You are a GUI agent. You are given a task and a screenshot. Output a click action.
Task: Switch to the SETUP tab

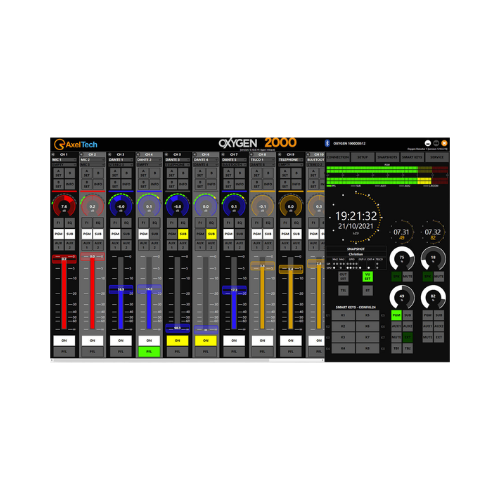pos(362,157)
